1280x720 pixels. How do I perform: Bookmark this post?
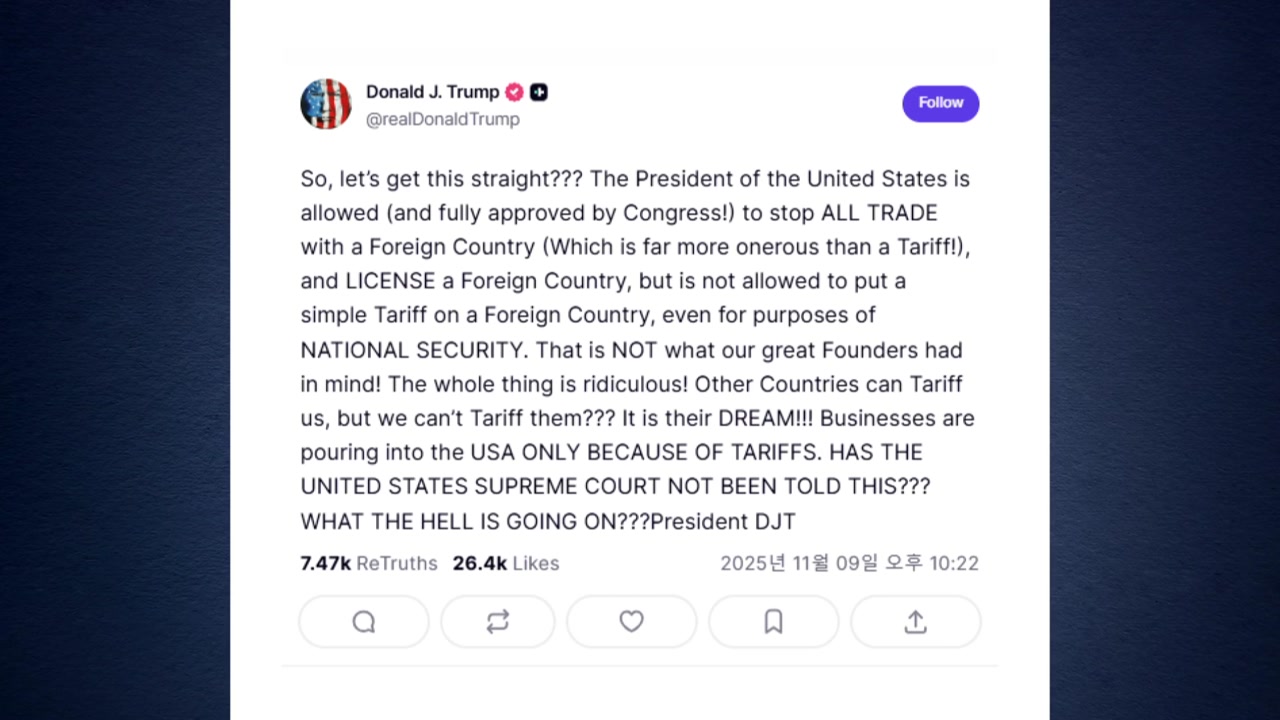[773, 622]
